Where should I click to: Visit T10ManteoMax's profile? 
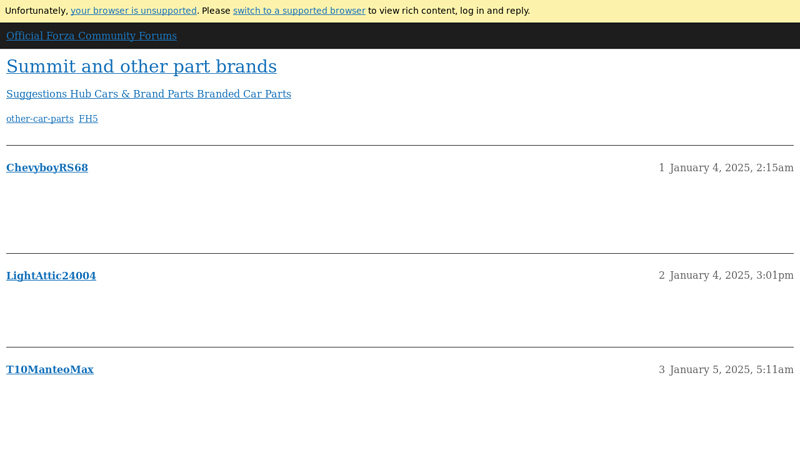pos(50,370)
